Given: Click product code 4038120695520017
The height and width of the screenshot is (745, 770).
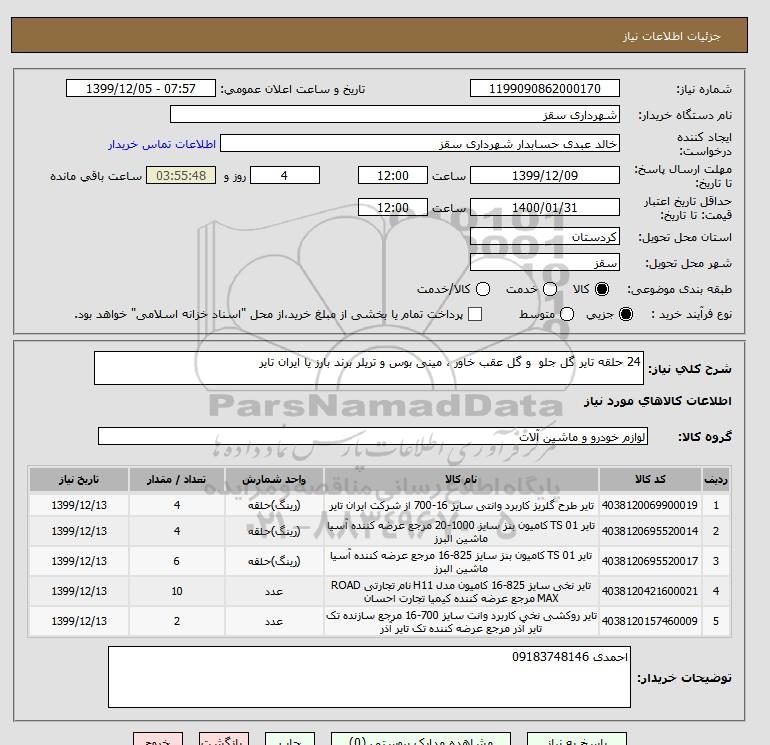Looking at the screenshot, I should [x=650, y=561].
